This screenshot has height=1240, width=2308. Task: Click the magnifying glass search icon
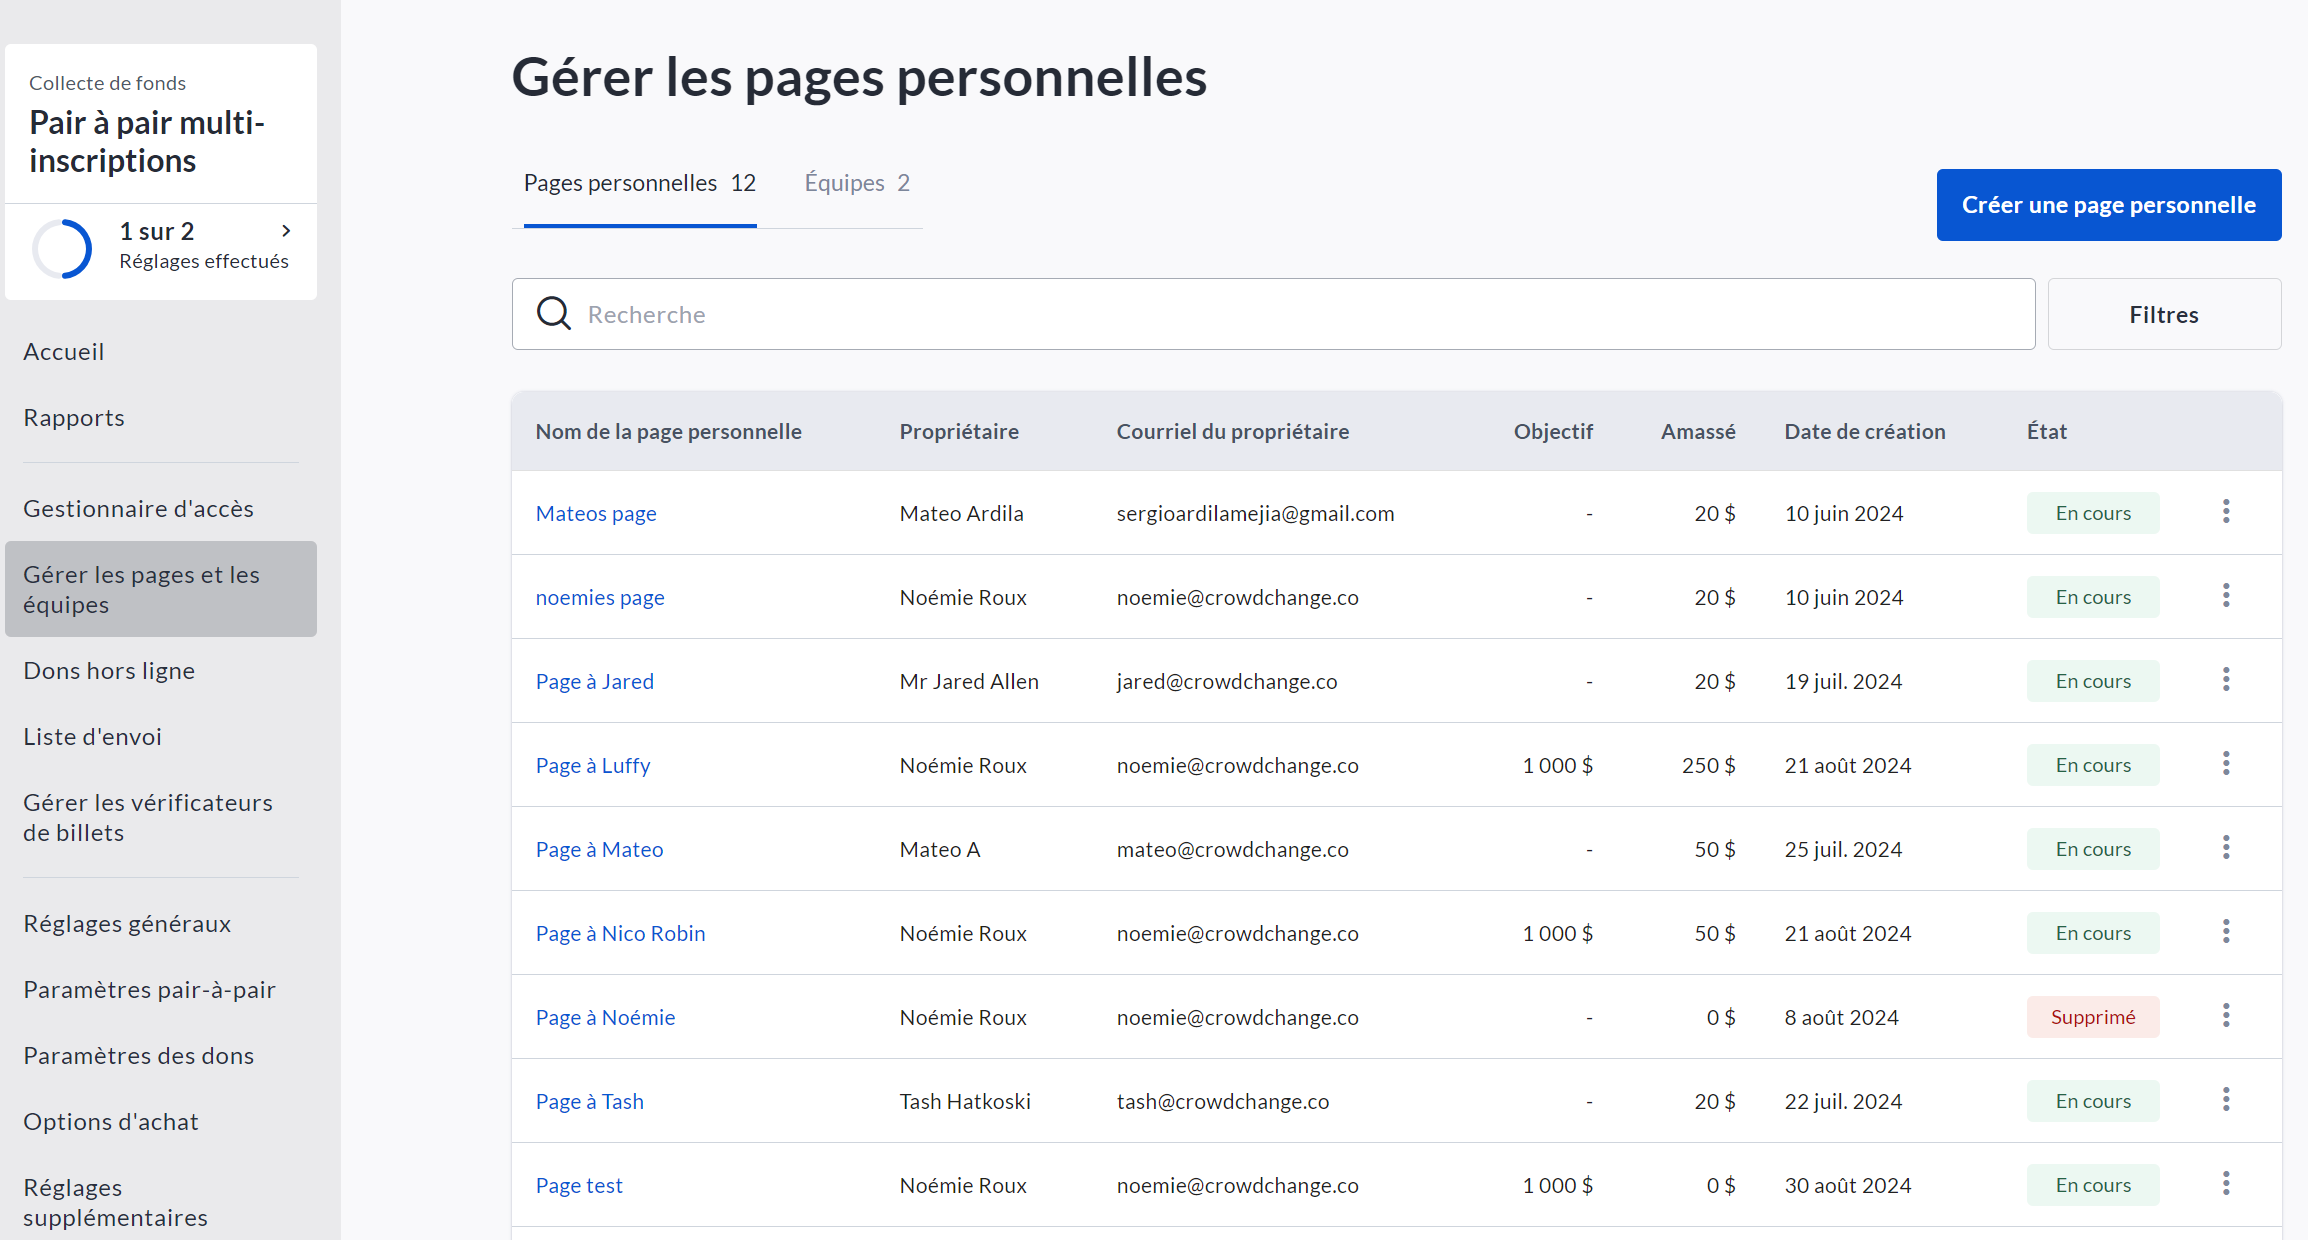(x=554, y=314)
